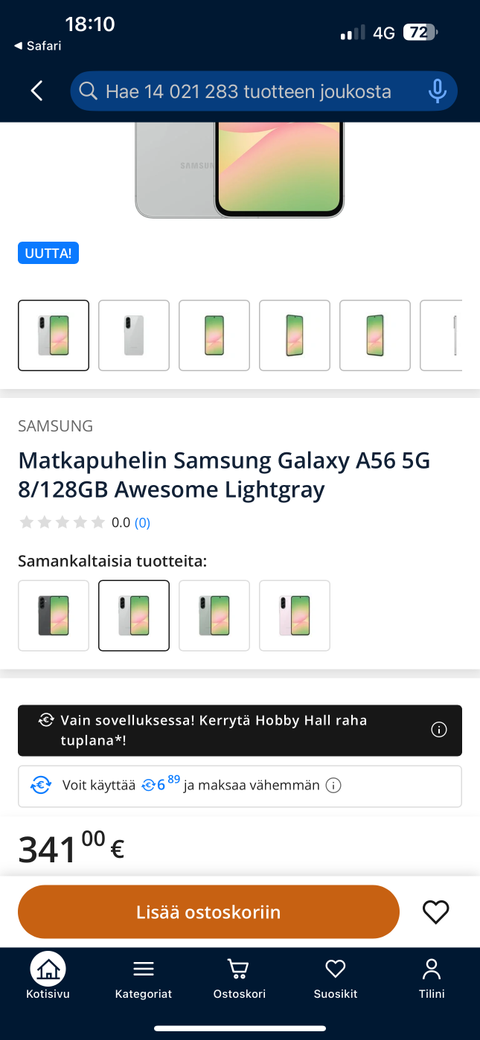Viewport: 480px width, 1040px height.
Task: Go to Kotisivu home tab
Action: pos(48,976)
